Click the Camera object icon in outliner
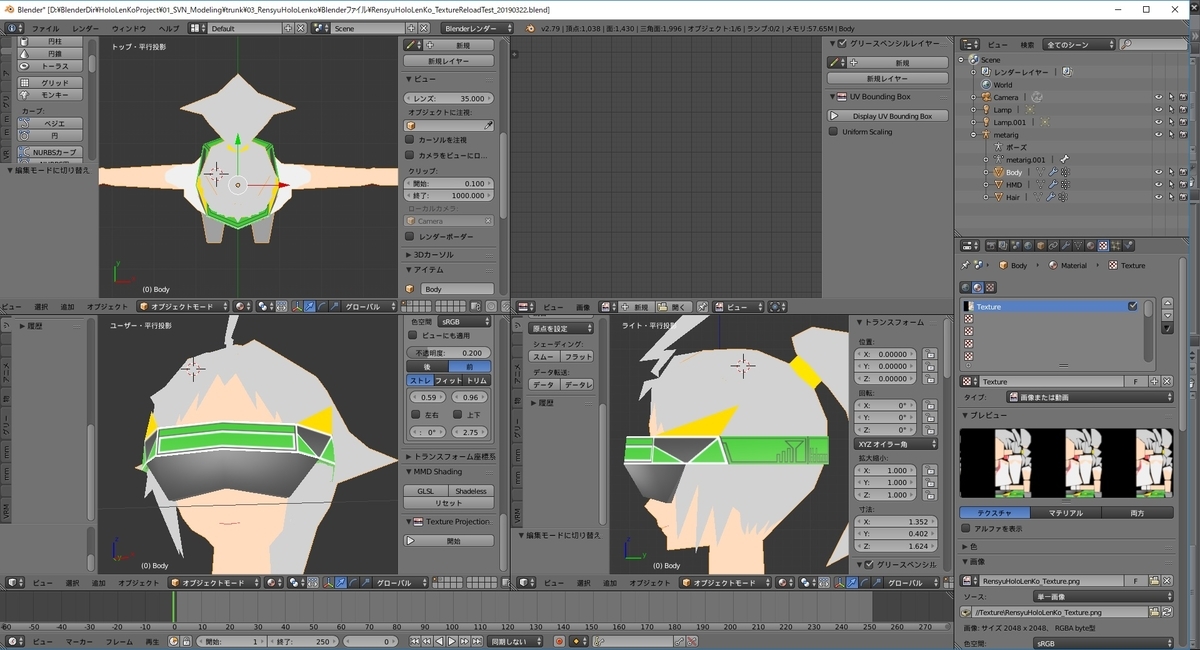Image resolution: width=1200 pixels, height=650 pixels. click(x=986, y=97)
